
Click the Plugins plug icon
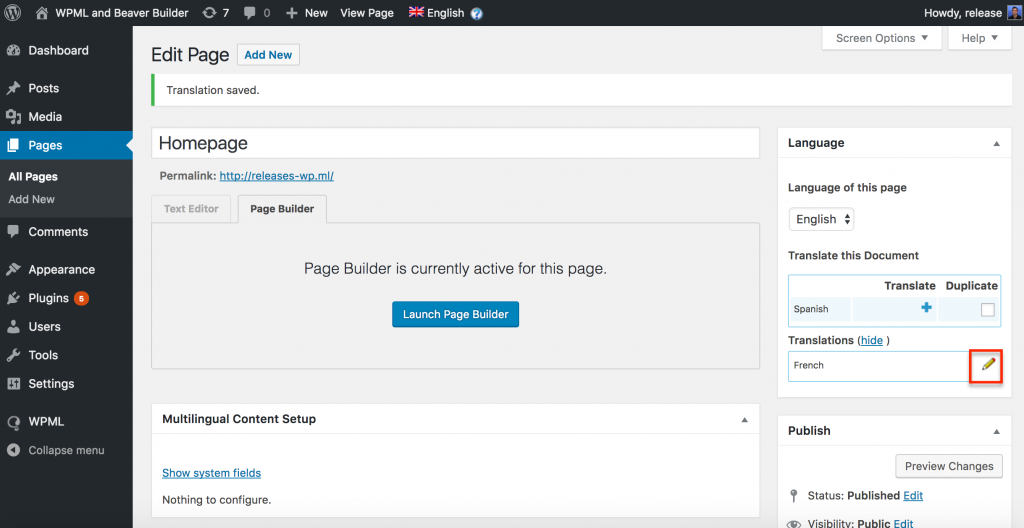13,298
